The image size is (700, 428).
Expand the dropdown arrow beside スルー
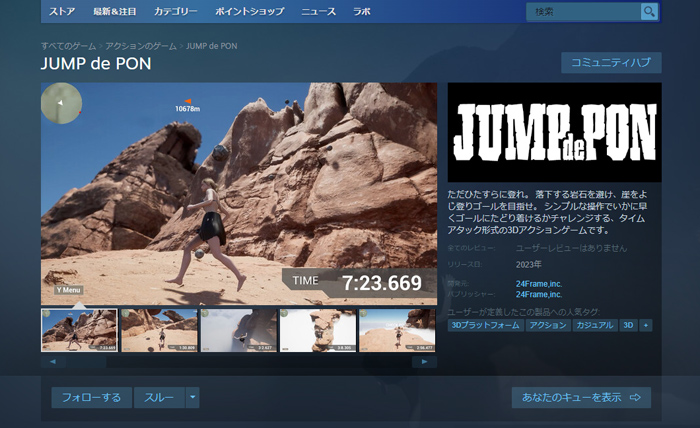(192, 397)
